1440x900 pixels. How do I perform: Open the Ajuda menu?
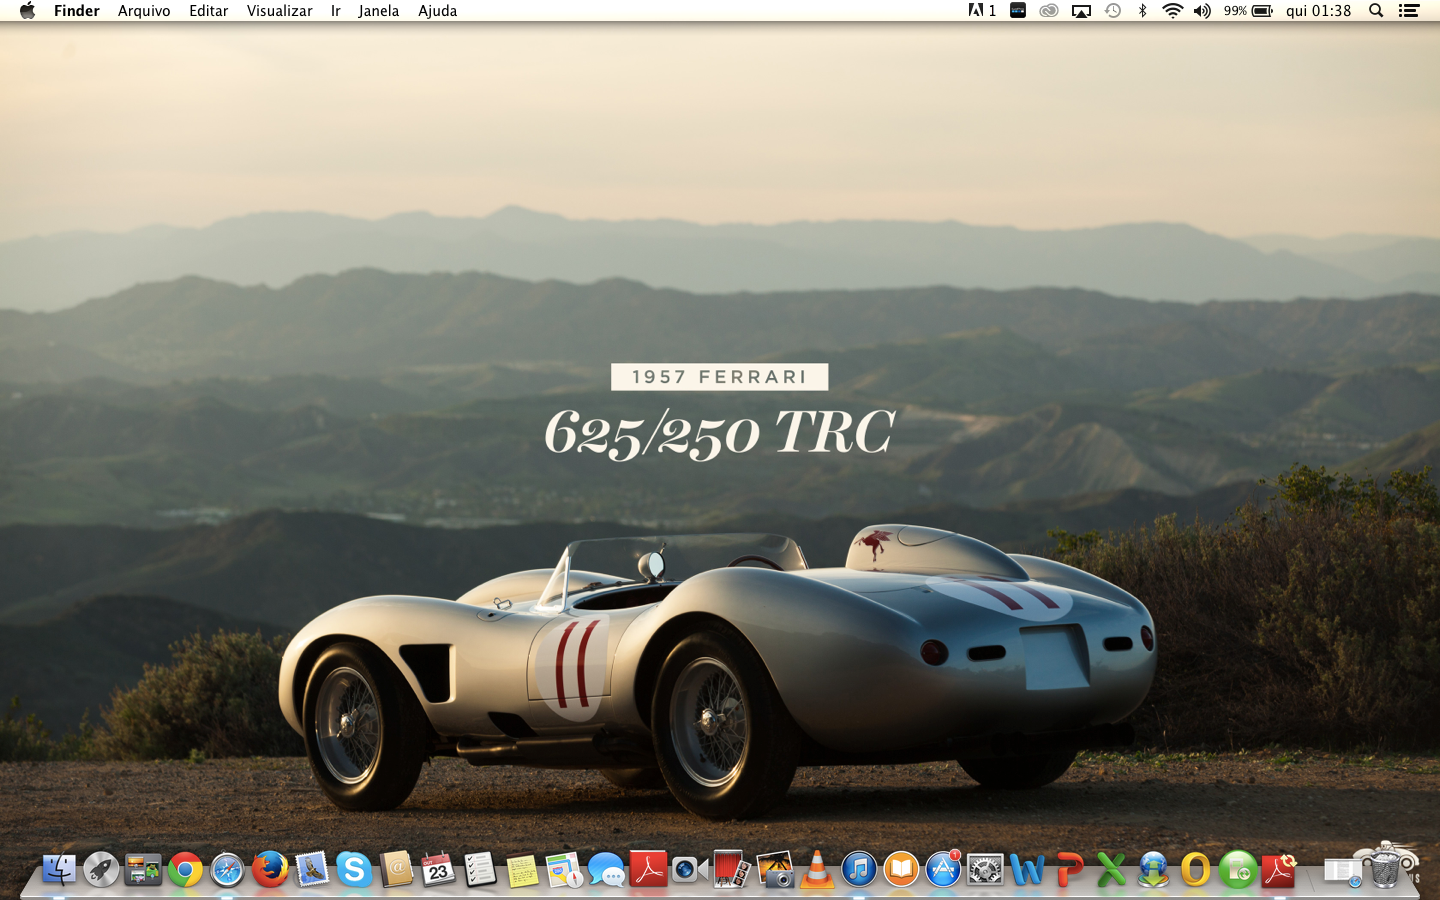coord(437,10)
